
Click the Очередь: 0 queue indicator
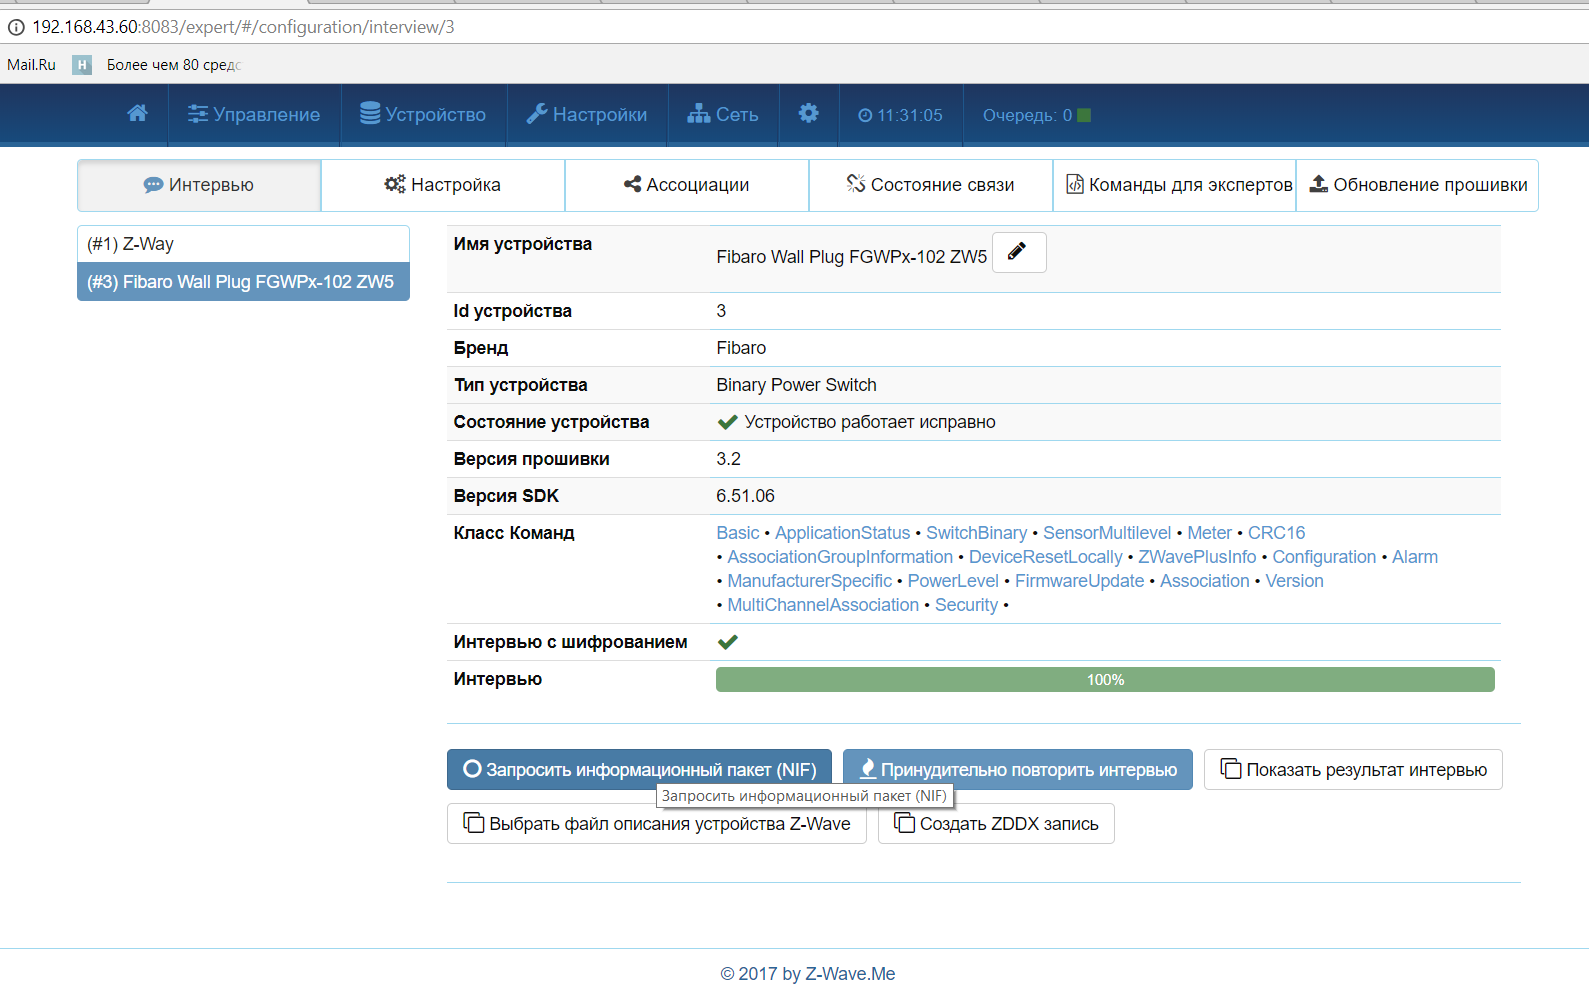[x=1036, y=115]
